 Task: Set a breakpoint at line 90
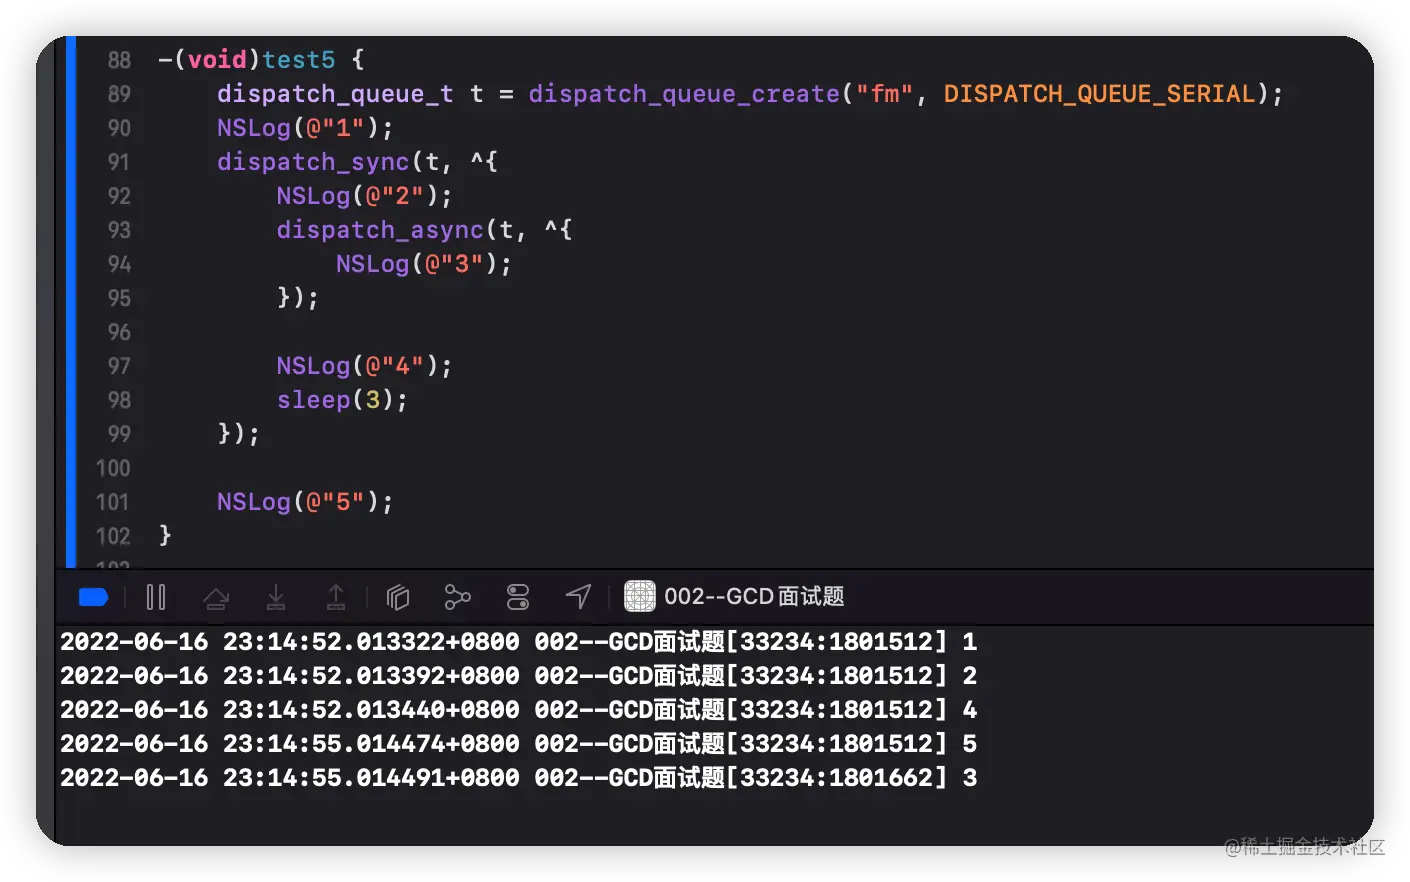click(119, 128)
